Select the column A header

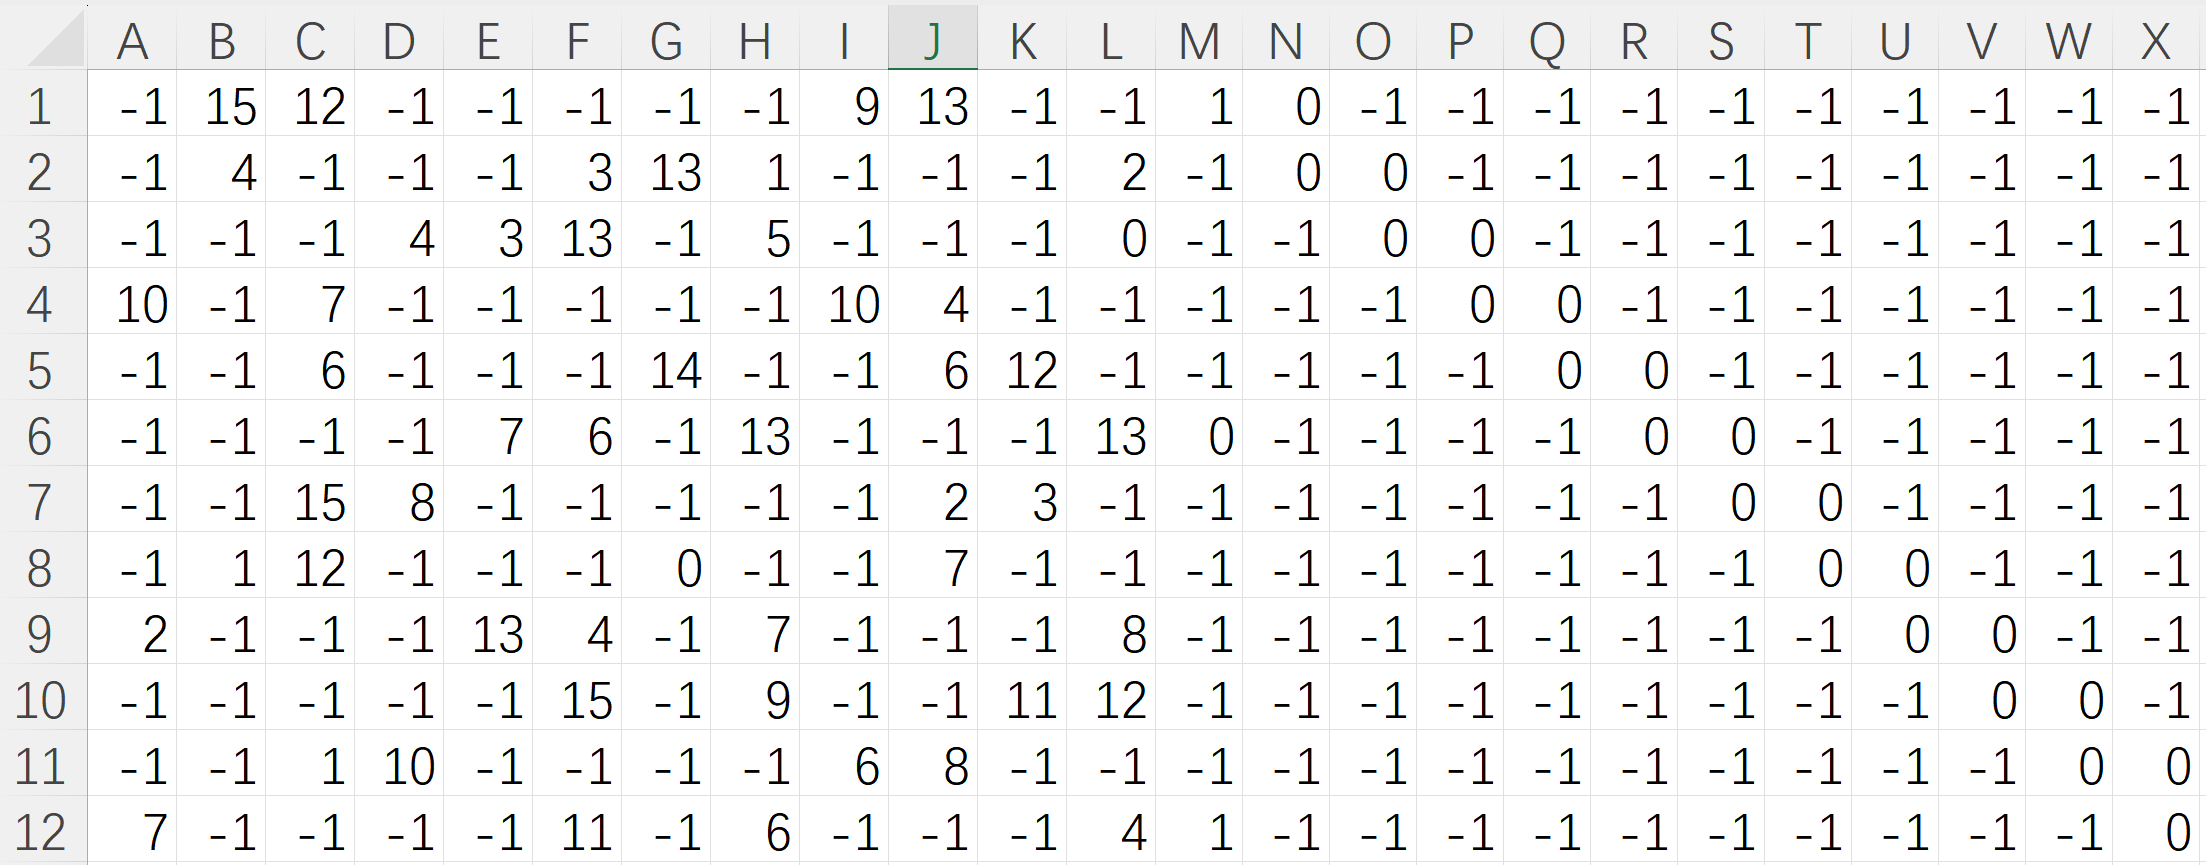coord(132,40)
